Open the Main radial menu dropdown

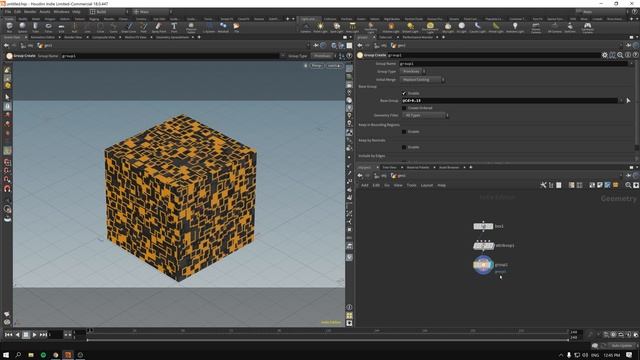click(x=152, y=12)
